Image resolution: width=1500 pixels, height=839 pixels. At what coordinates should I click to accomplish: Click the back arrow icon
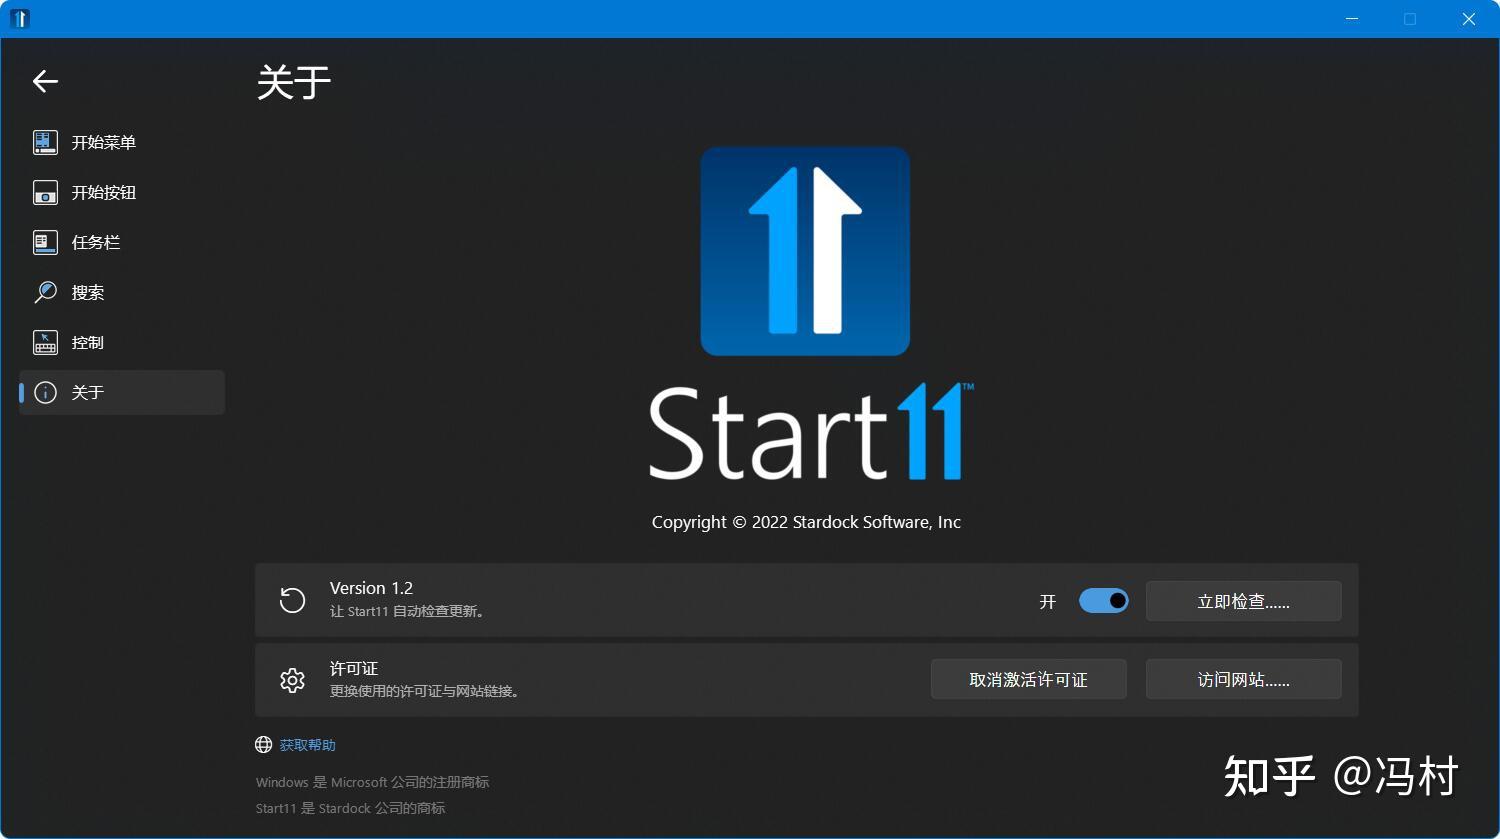tap(46, 81)
